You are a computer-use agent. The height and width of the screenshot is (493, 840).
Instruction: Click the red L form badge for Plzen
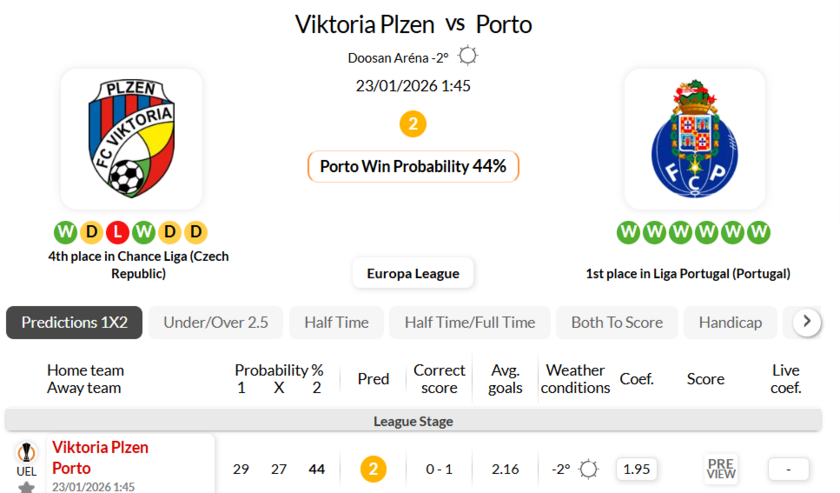coord(118,233)
